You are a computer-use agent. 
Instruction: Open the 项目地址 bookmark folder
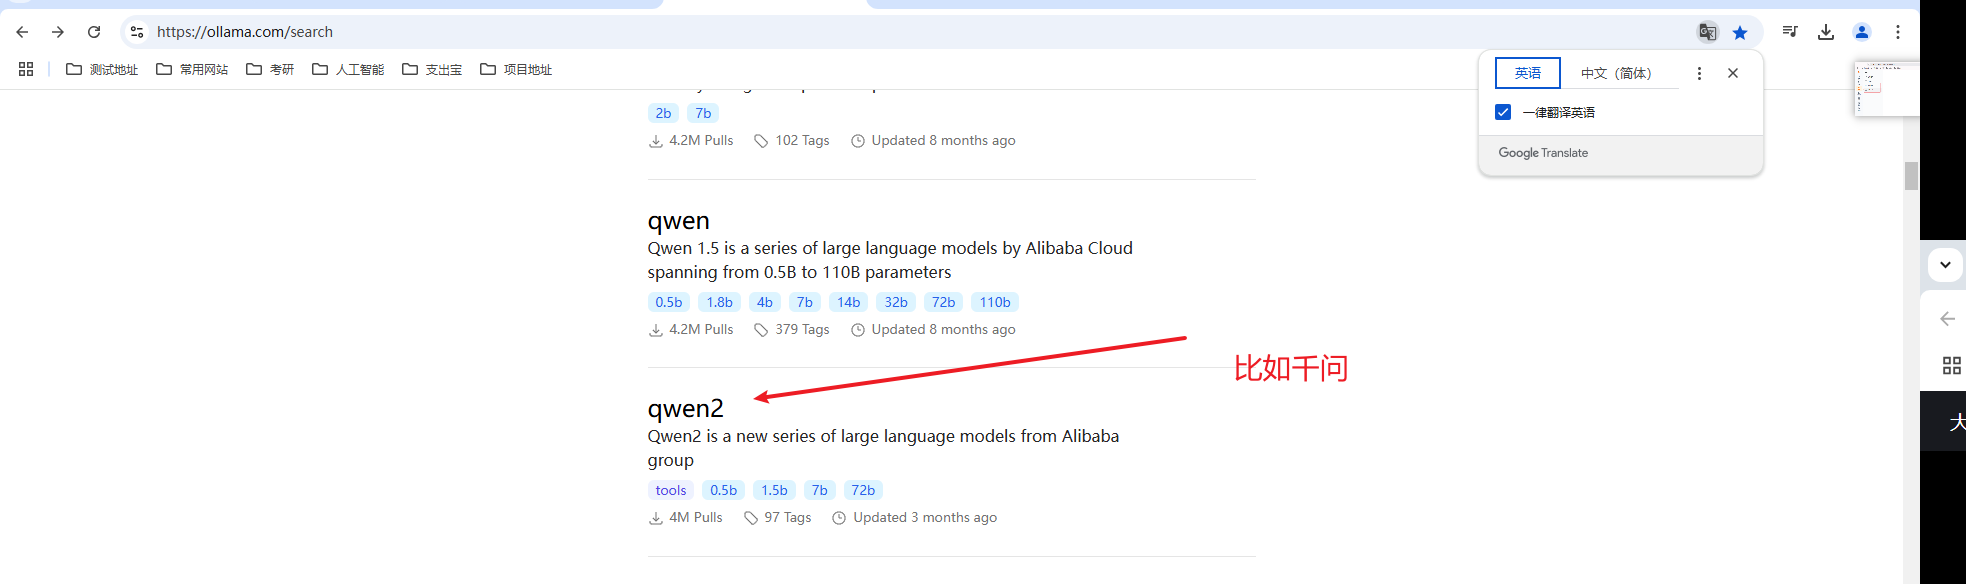[516, 69]
